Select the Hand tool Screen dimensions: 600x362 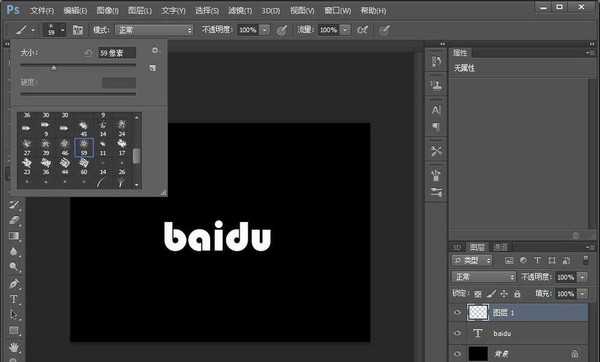pos(13,347)
